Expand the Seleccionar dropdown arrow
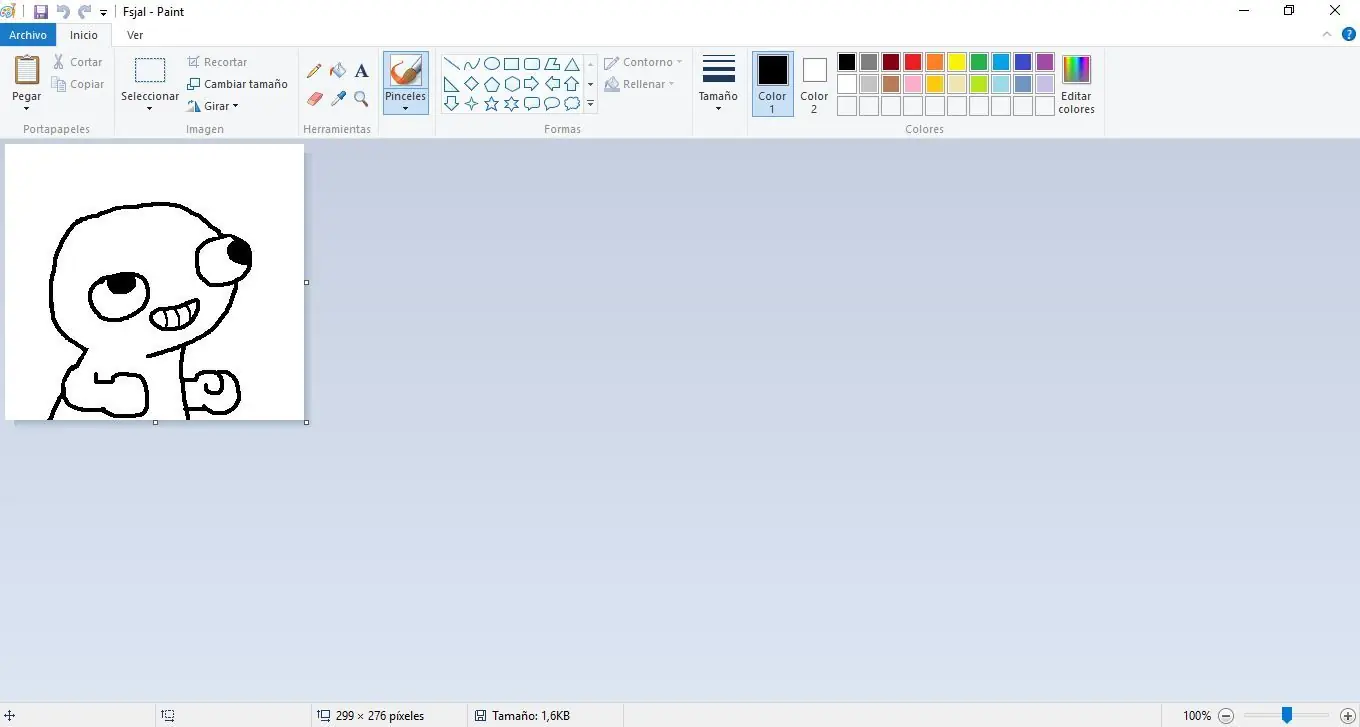Image resolution: width=1360 pixels, height=727 pixels. [150, 108]
